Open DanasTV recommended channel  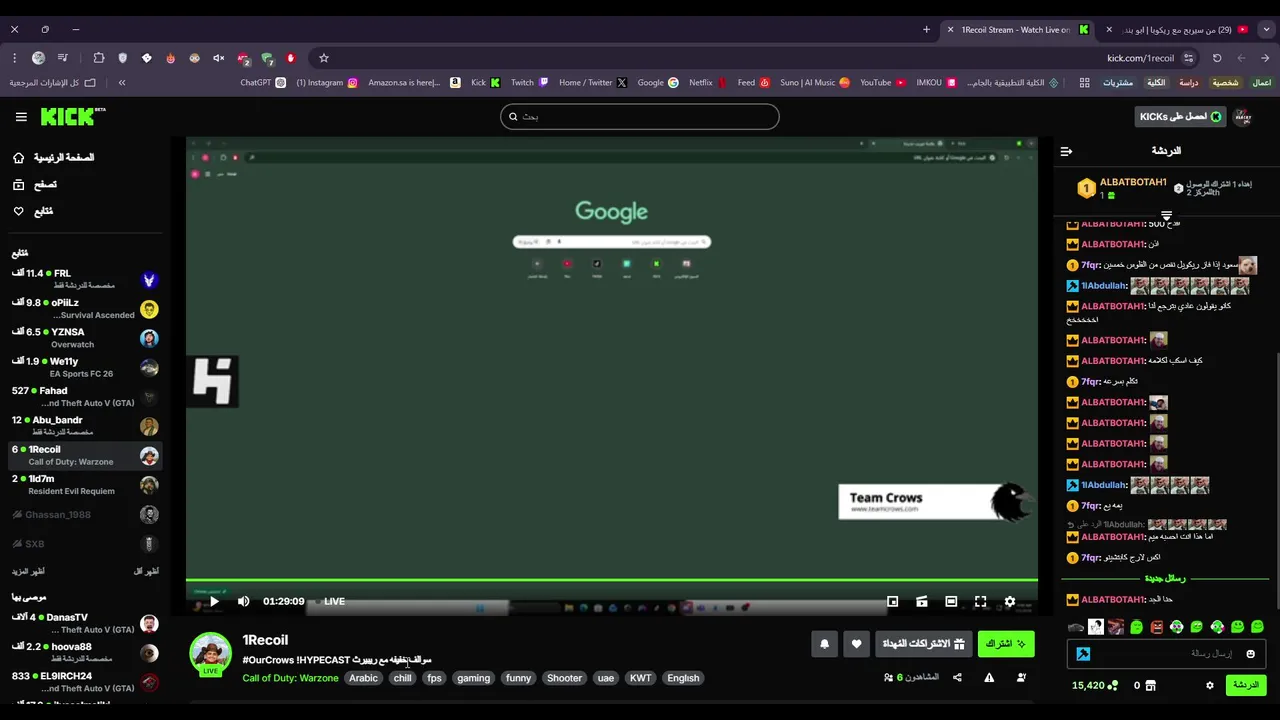click(85, 624)
